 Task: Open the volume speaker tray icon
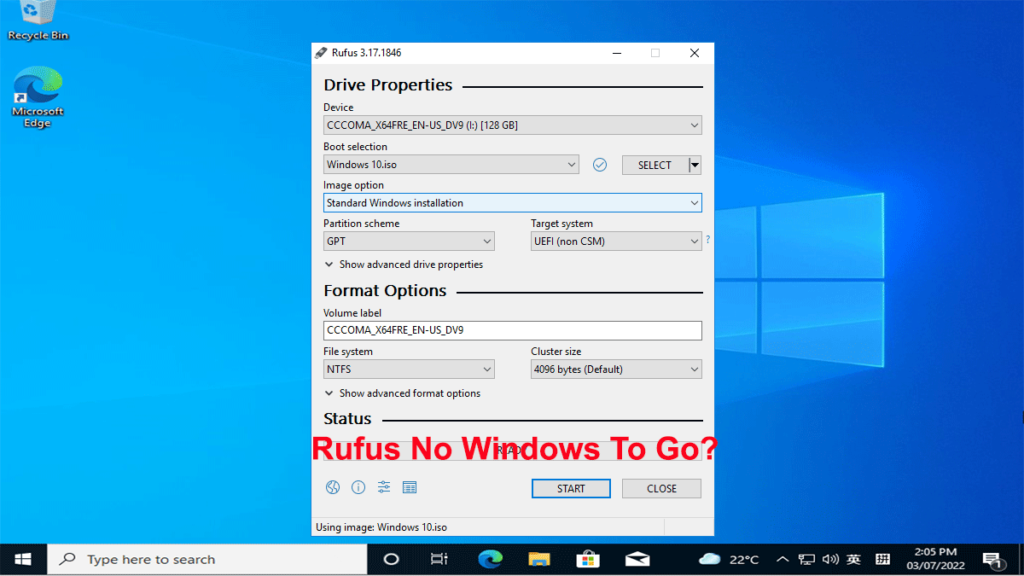coord(830,560)
